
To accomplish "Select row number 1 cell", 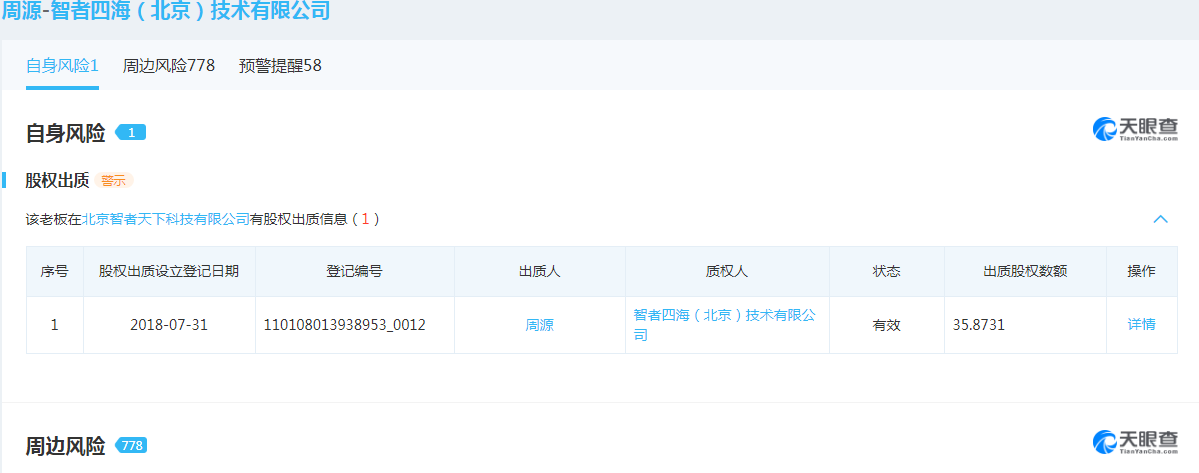I will tap(54, 325).
